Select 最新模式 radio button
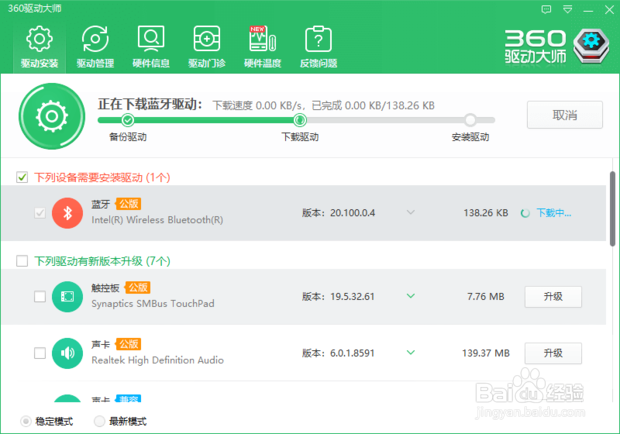Viewport: 620px width, 434px height. 99,421
